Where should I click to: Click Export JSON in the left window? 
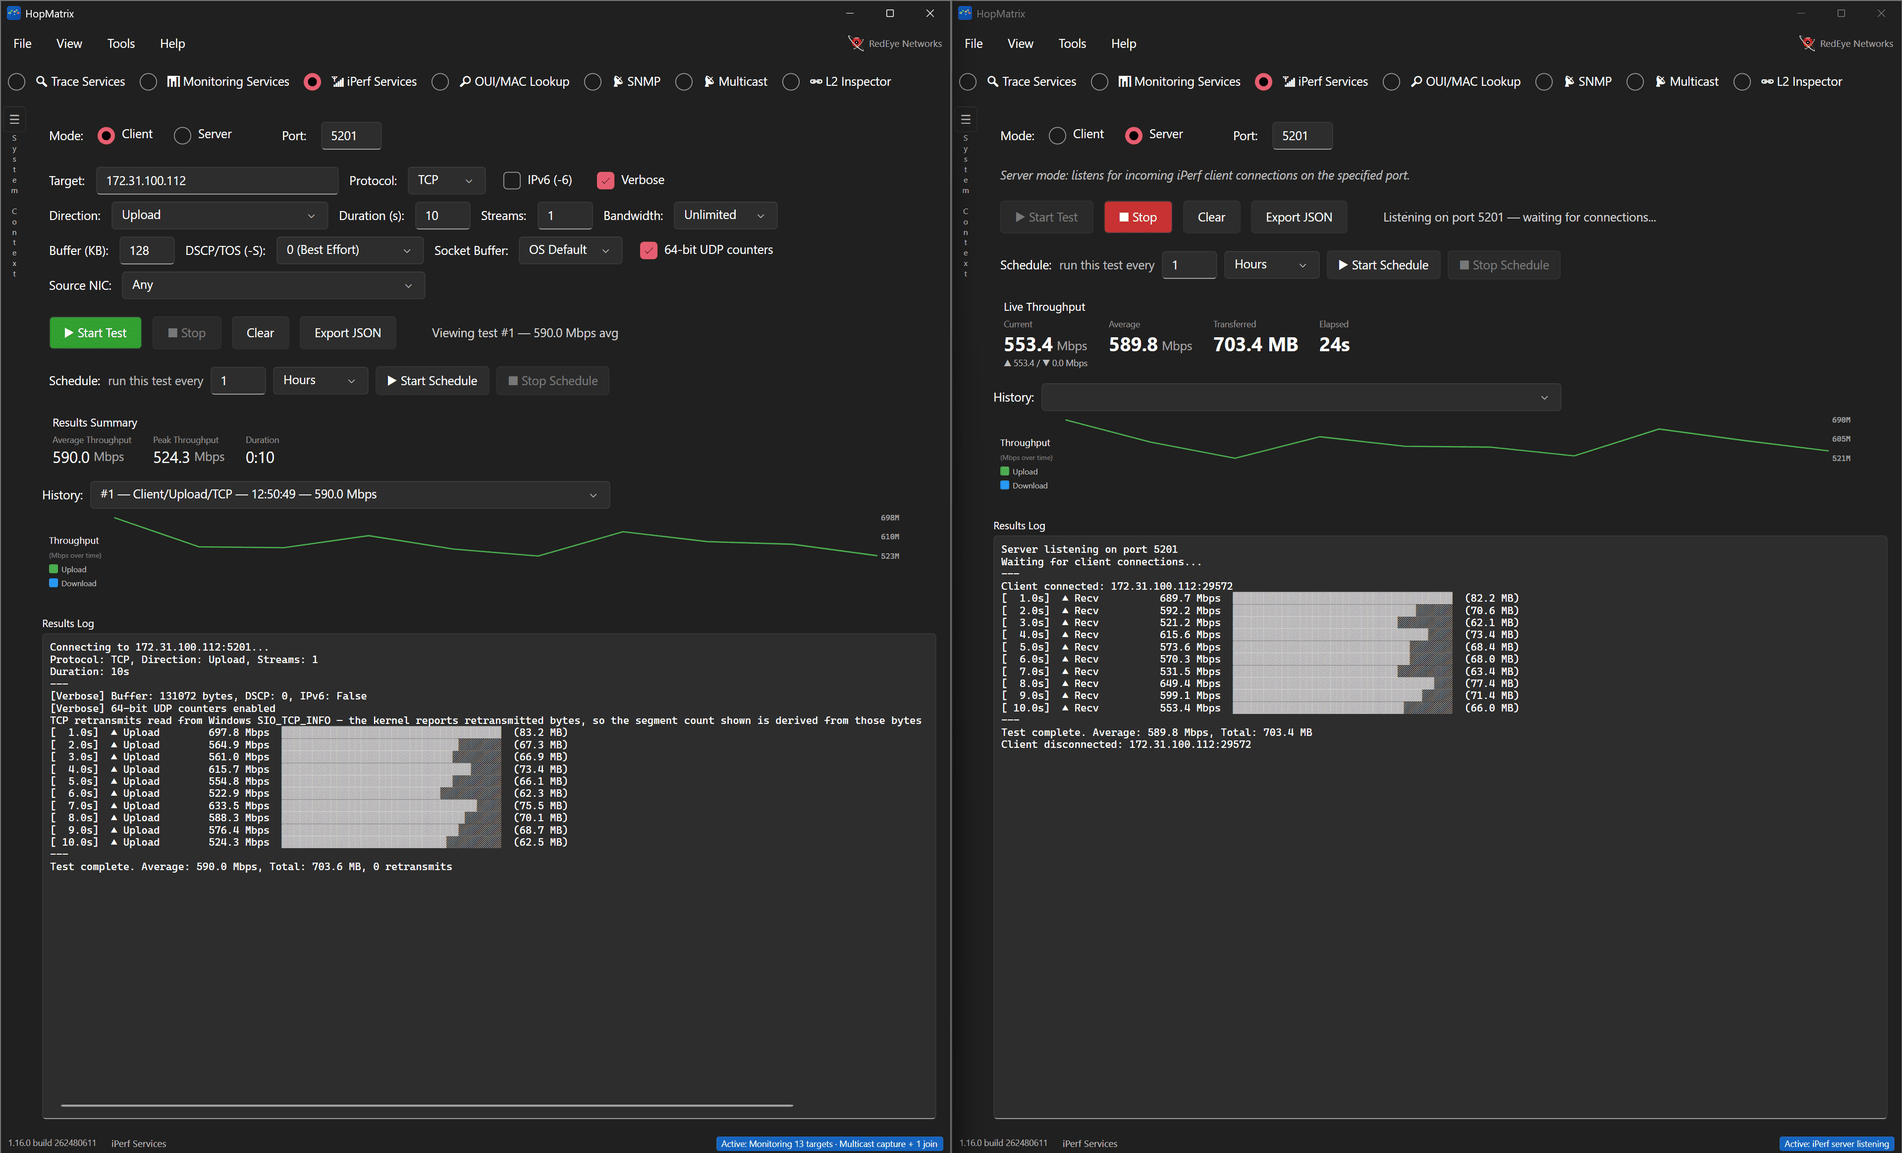pos(347,333)
